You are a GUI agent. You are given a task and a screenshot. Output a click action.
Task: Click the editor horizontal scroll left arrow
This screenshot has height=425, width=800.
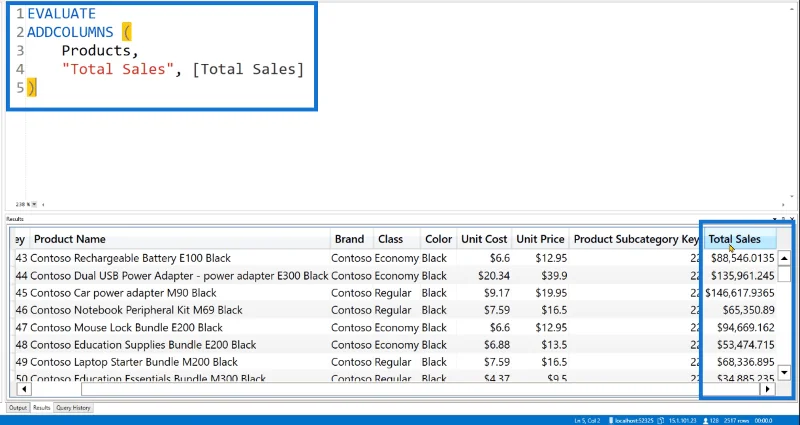point(43,204)
